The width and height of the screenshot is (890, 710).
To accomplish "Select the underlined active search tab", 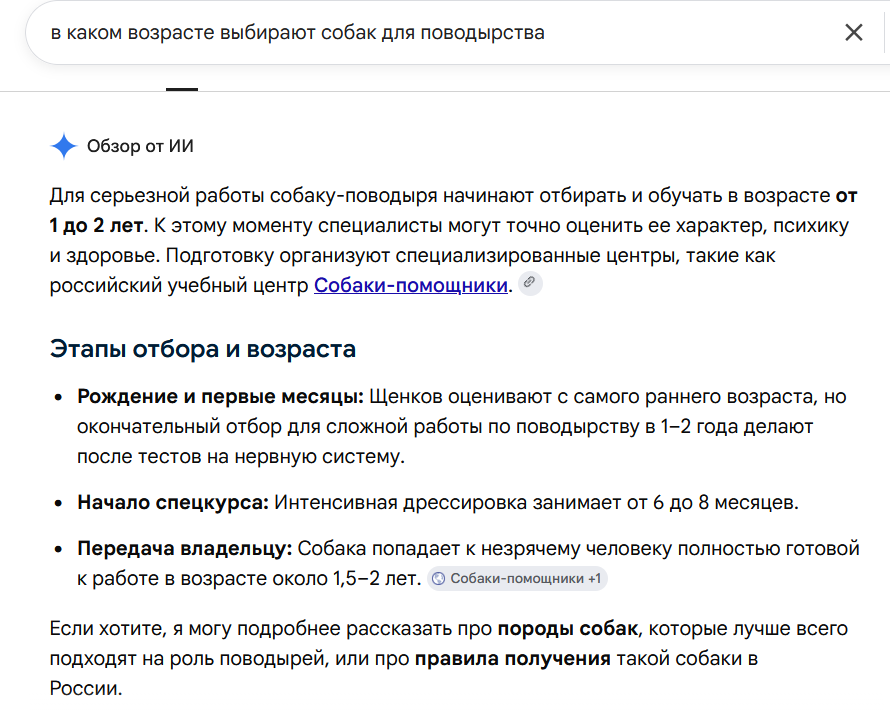I will pyautogui.click(x=182, y=89).
